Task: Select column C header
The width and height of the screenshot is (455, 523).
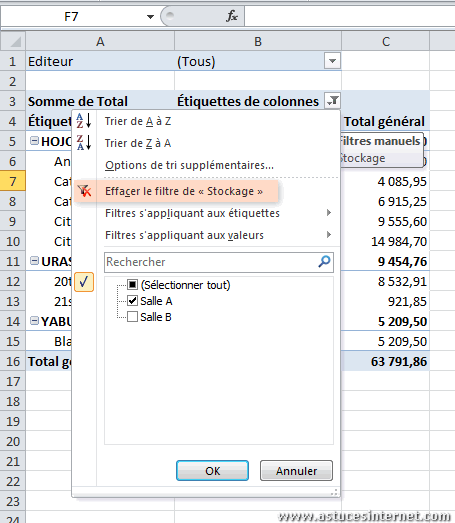Action: [x=386, y=41]
